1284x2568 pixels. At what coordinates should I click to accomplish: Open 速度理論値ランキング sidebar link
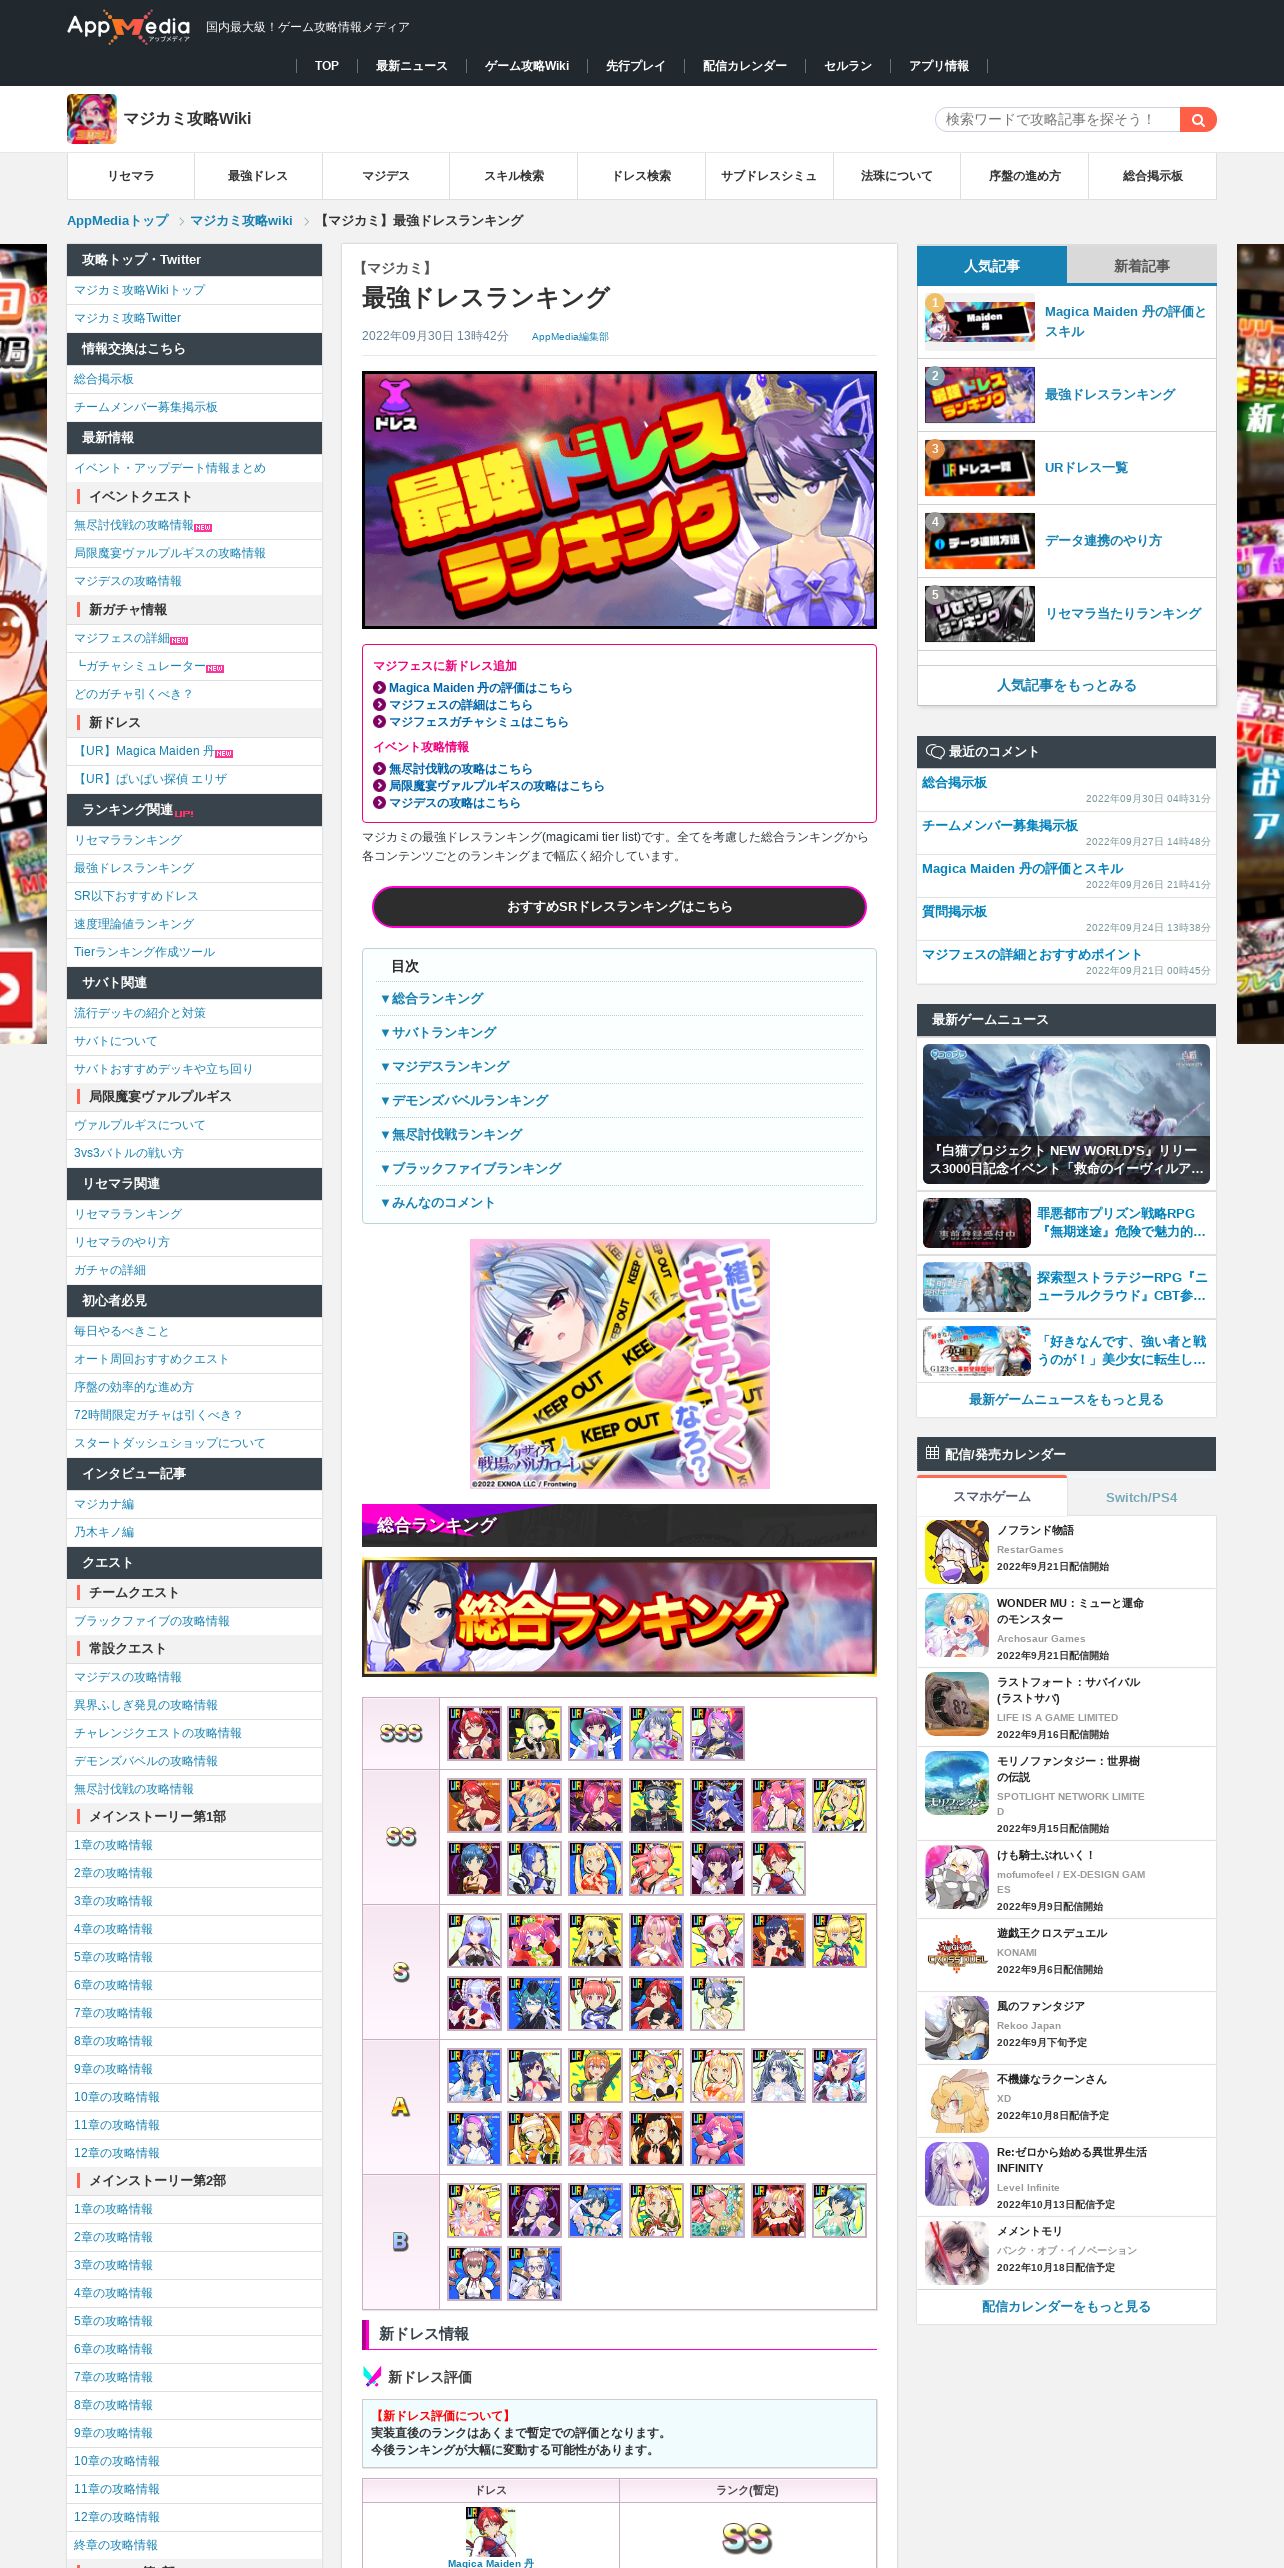pos(134,924)
